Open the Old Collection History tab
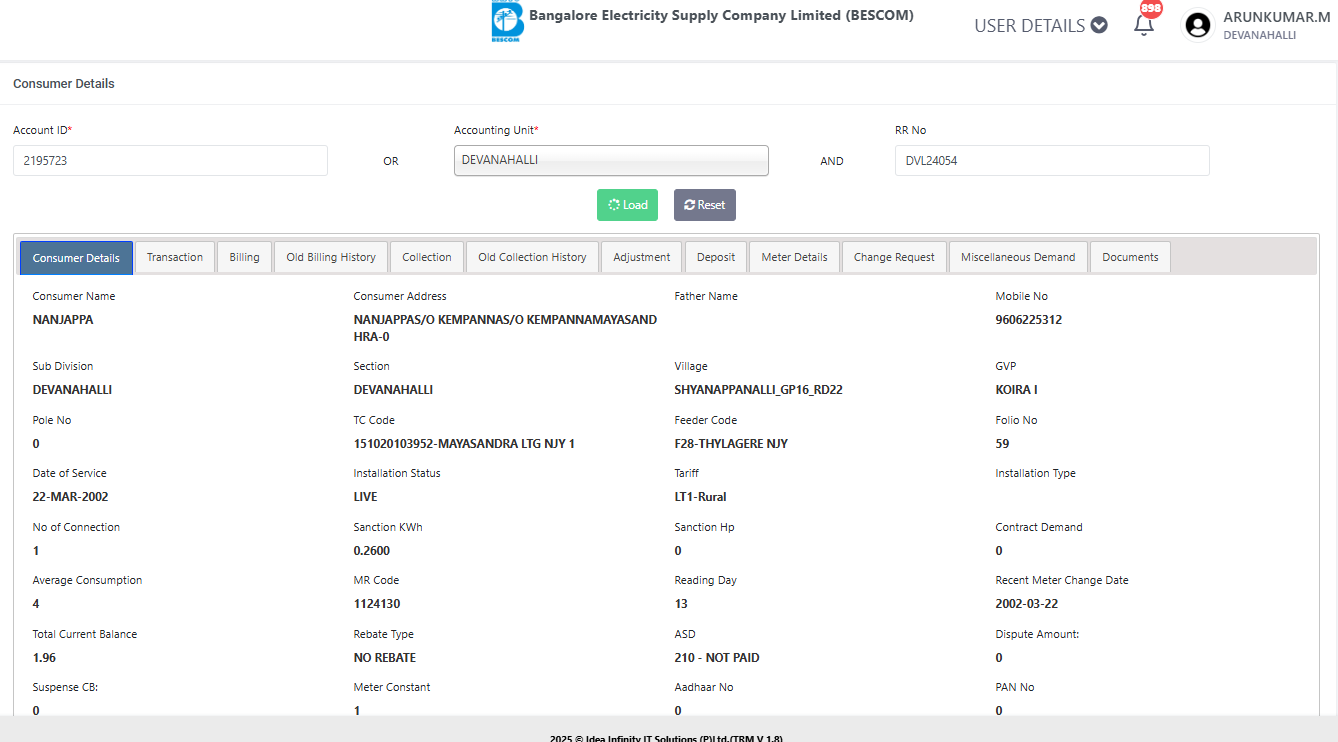This screenshot has height=742, width=1338. (532, 257)
